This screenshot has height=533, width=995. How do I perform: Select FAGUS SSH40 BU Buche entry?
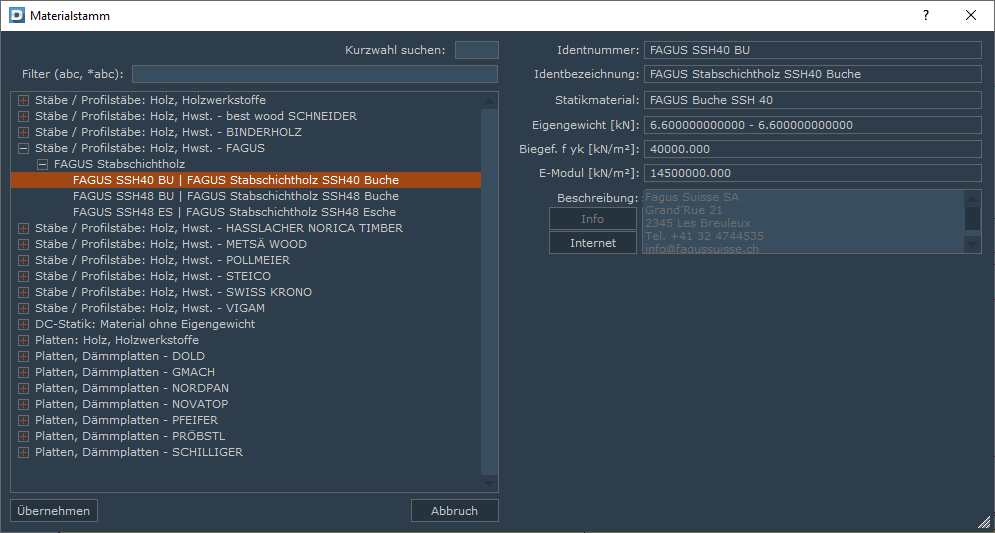pos(246,180)
